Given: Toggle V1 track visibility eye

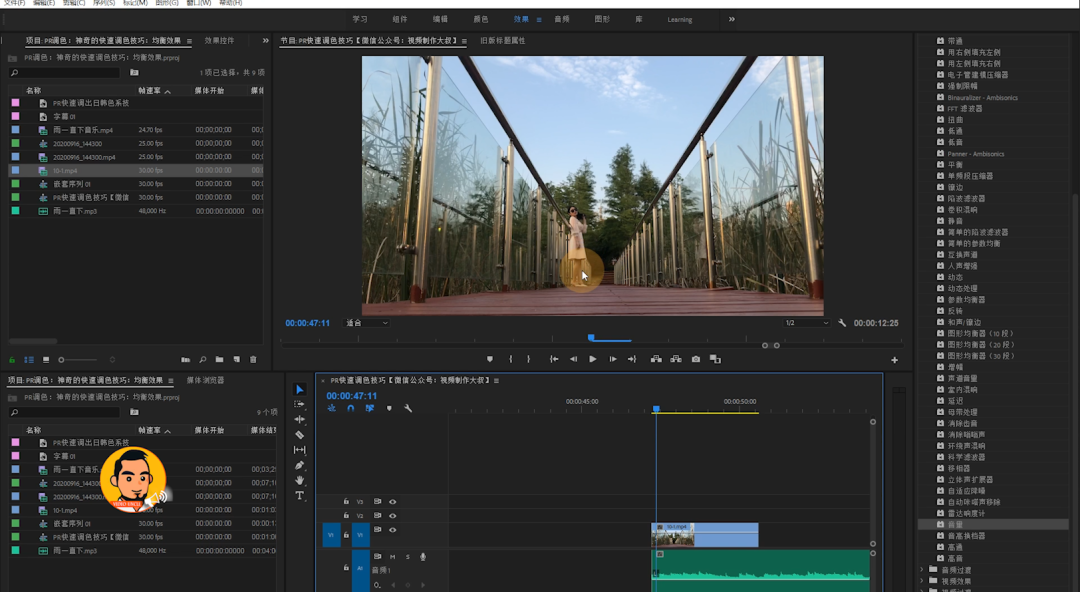Looking at the screenshot, I should tap(393, 530).
